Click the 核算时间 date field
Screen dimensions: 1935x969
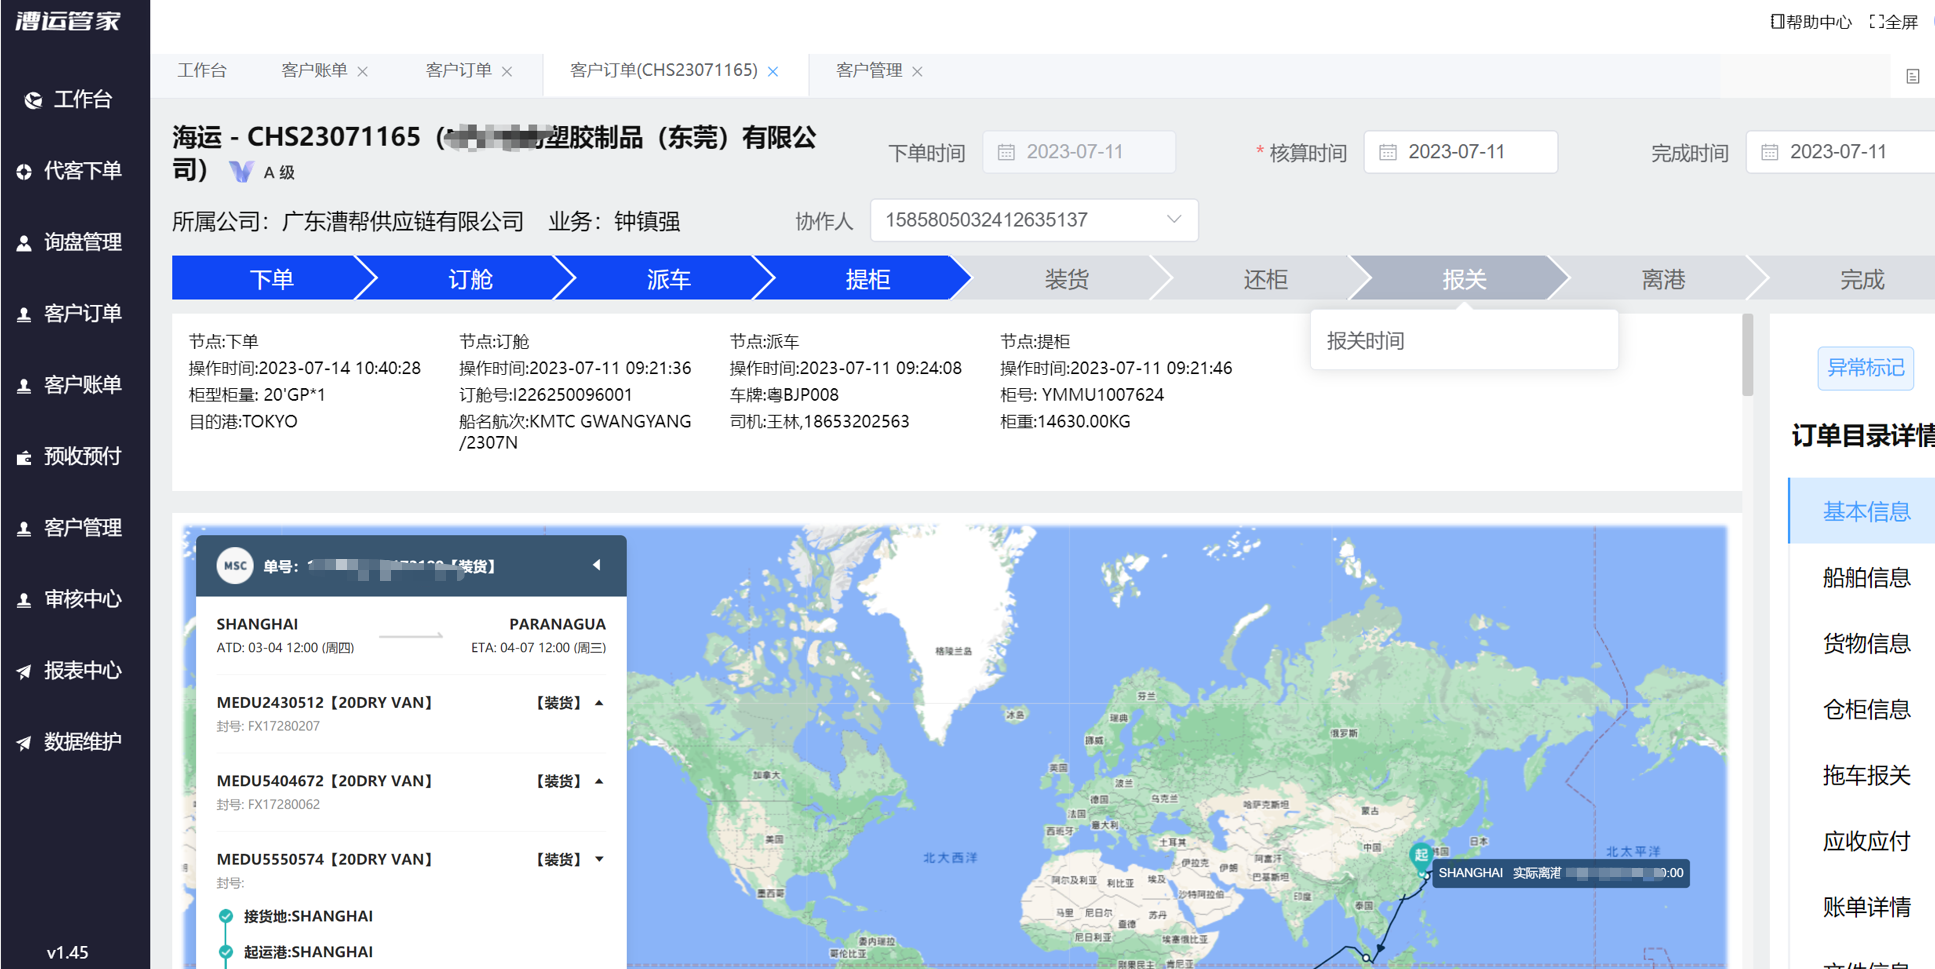(x=1461, y=152)
